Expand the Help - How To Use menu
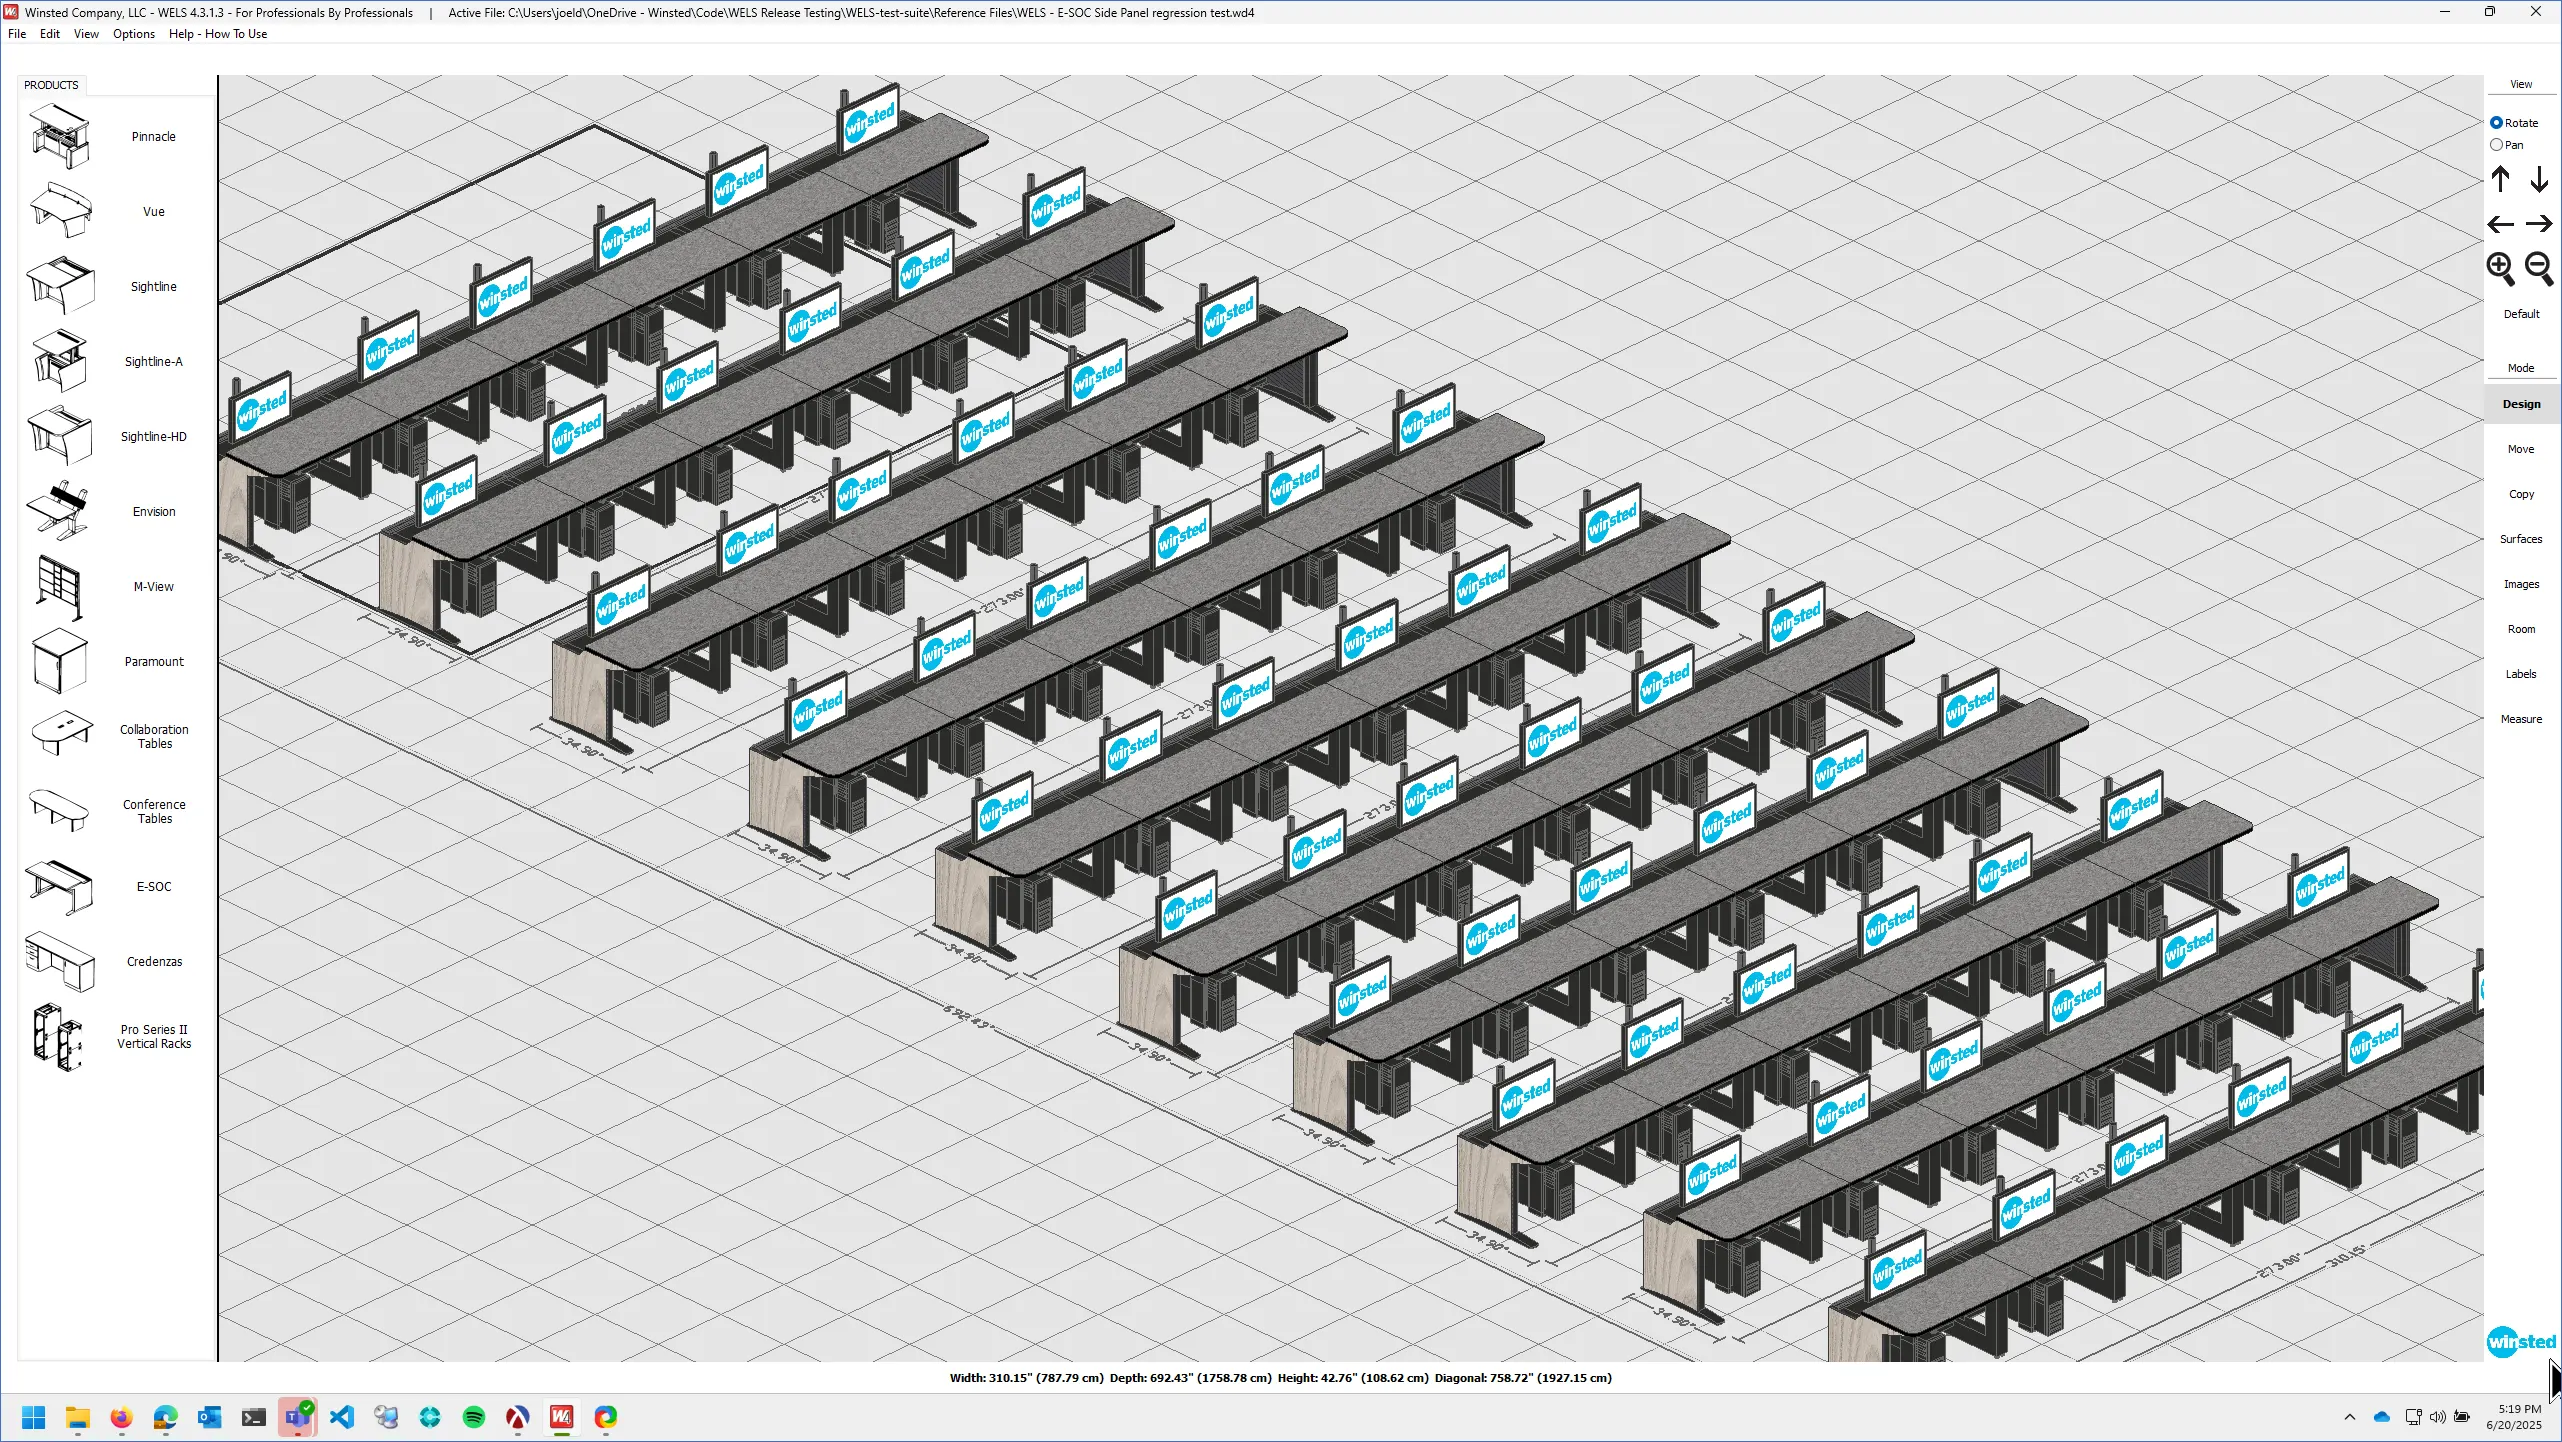The width and height of the screenshot is (2562, 1442). point(218,34)
